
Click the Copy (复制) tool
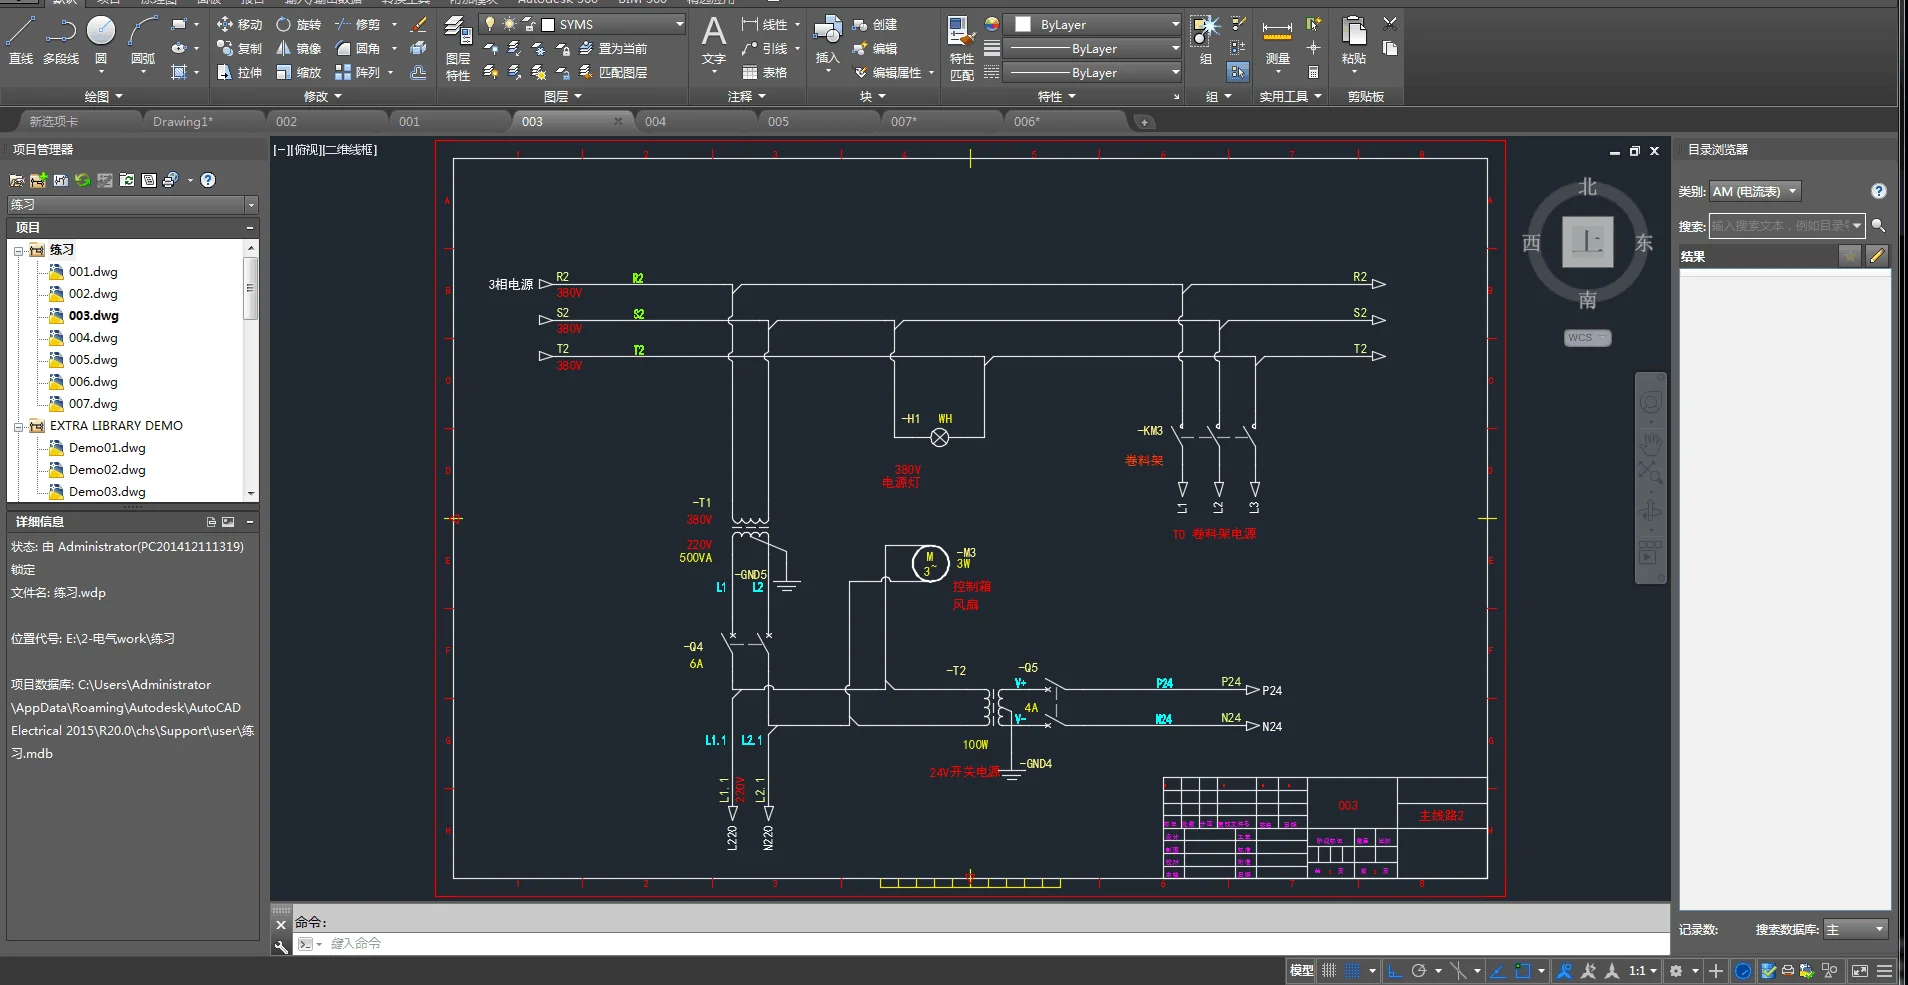[240, 48]
